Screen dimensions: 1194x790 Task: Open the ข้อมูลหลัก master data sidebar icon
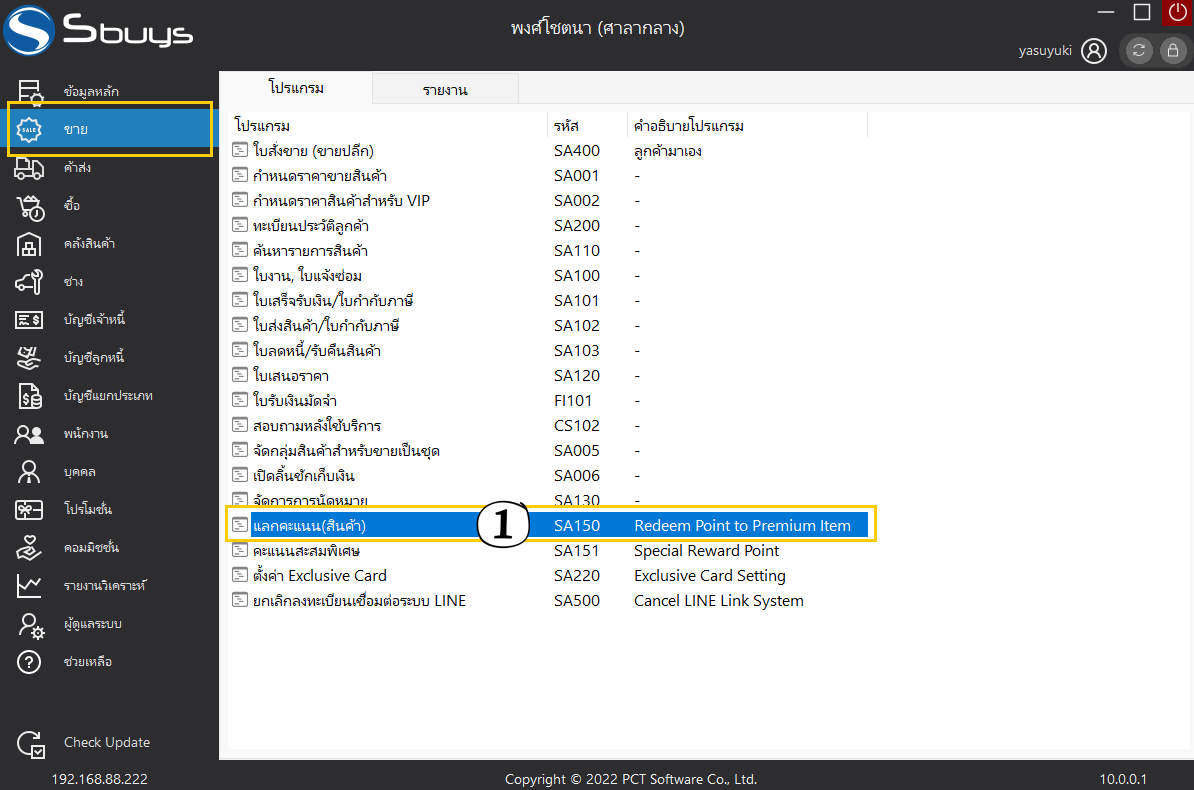[30, 91]
